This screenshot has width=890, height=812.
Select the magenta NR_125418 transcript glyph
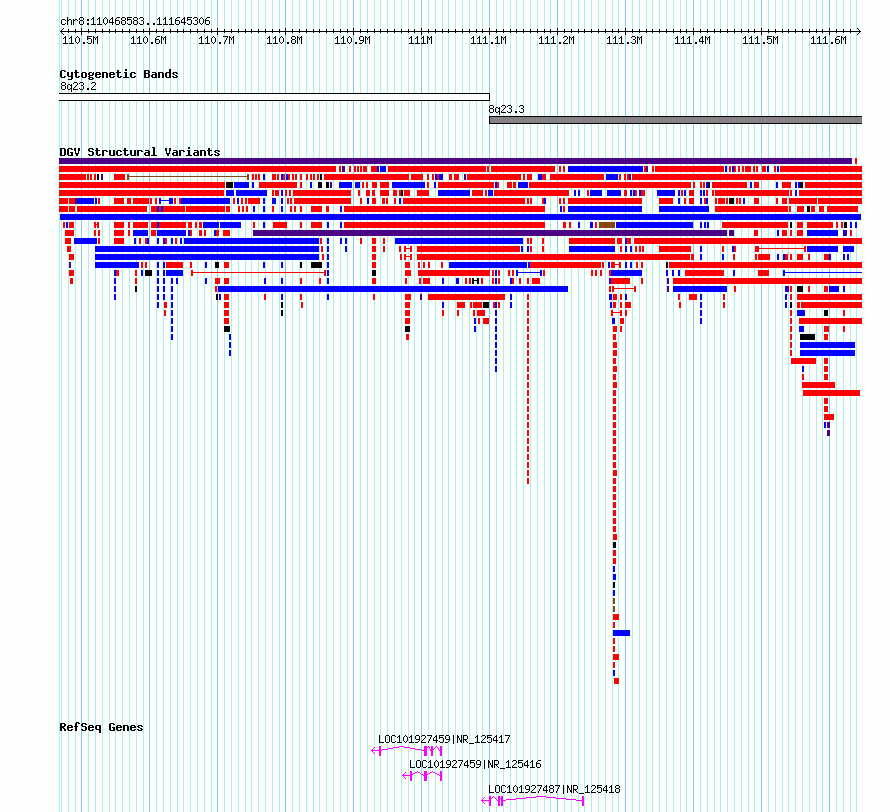(x=532, y=801)
